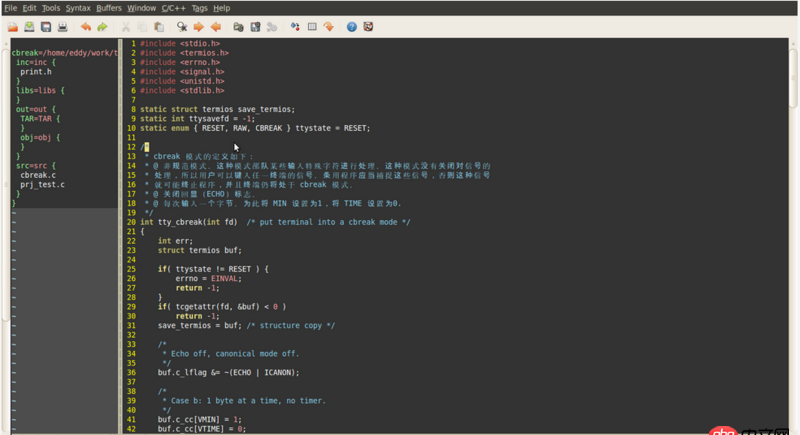
Task: Click the 'save_termios = buf;' line
Action: (x=200, y=326)
